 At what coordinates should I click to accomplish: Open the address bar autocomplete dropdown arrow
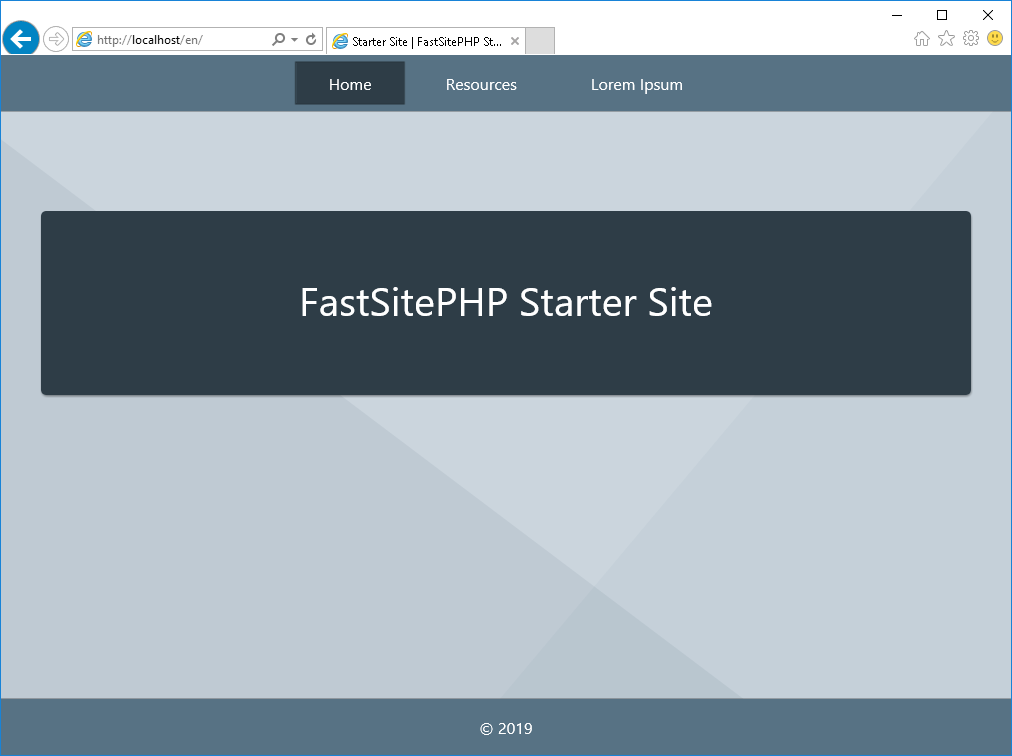(294, 39)
